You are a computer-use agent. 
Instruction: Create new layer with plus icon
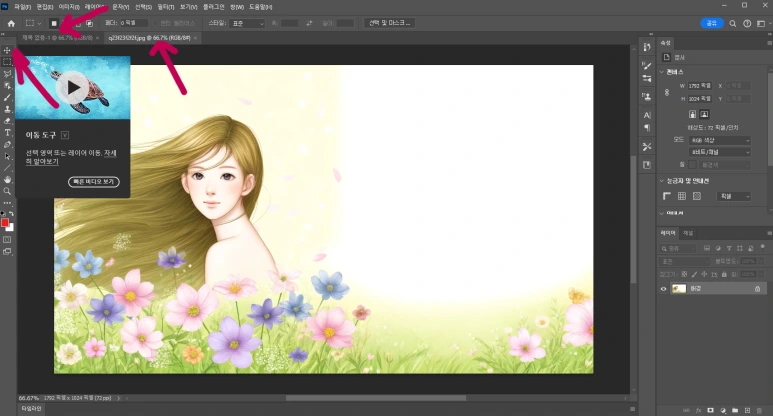(x=749, y=409)
